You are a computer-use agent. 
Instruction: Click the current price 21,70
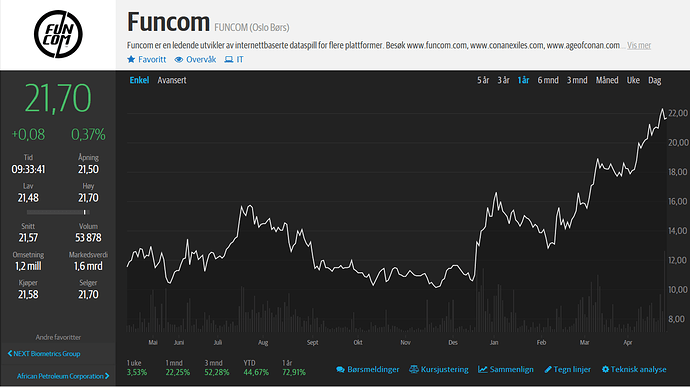coord(58,98)
